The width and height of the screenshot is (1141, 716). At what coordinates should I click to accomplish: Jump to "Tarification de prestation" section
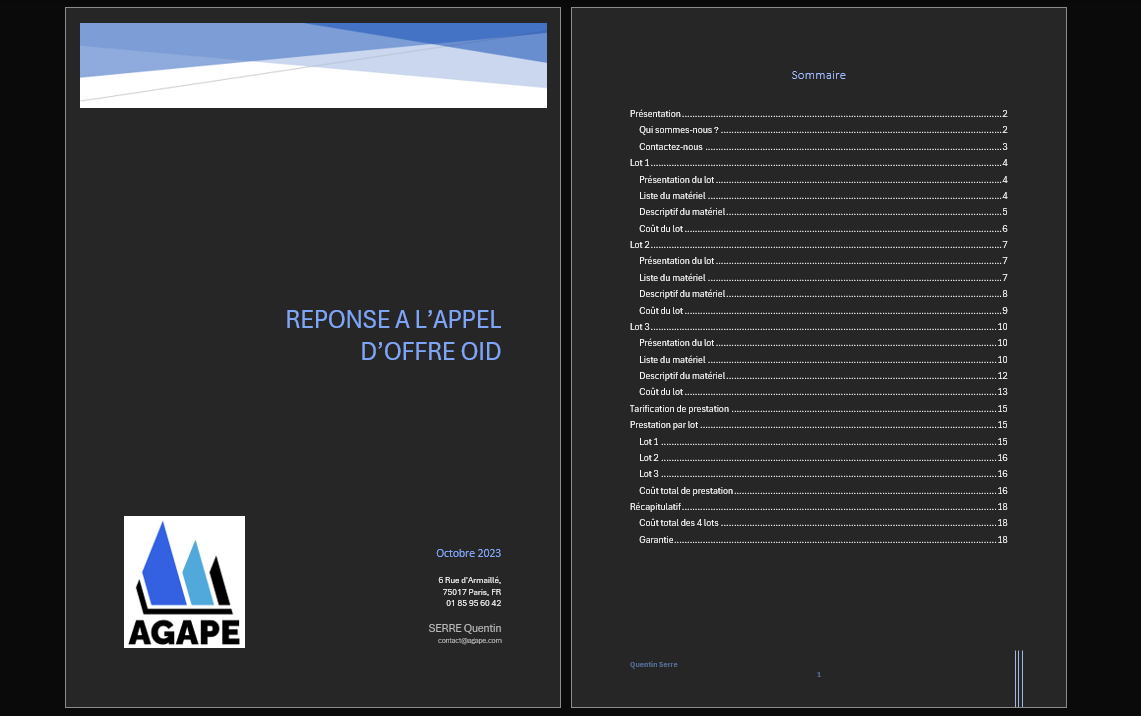click(679, 409)
